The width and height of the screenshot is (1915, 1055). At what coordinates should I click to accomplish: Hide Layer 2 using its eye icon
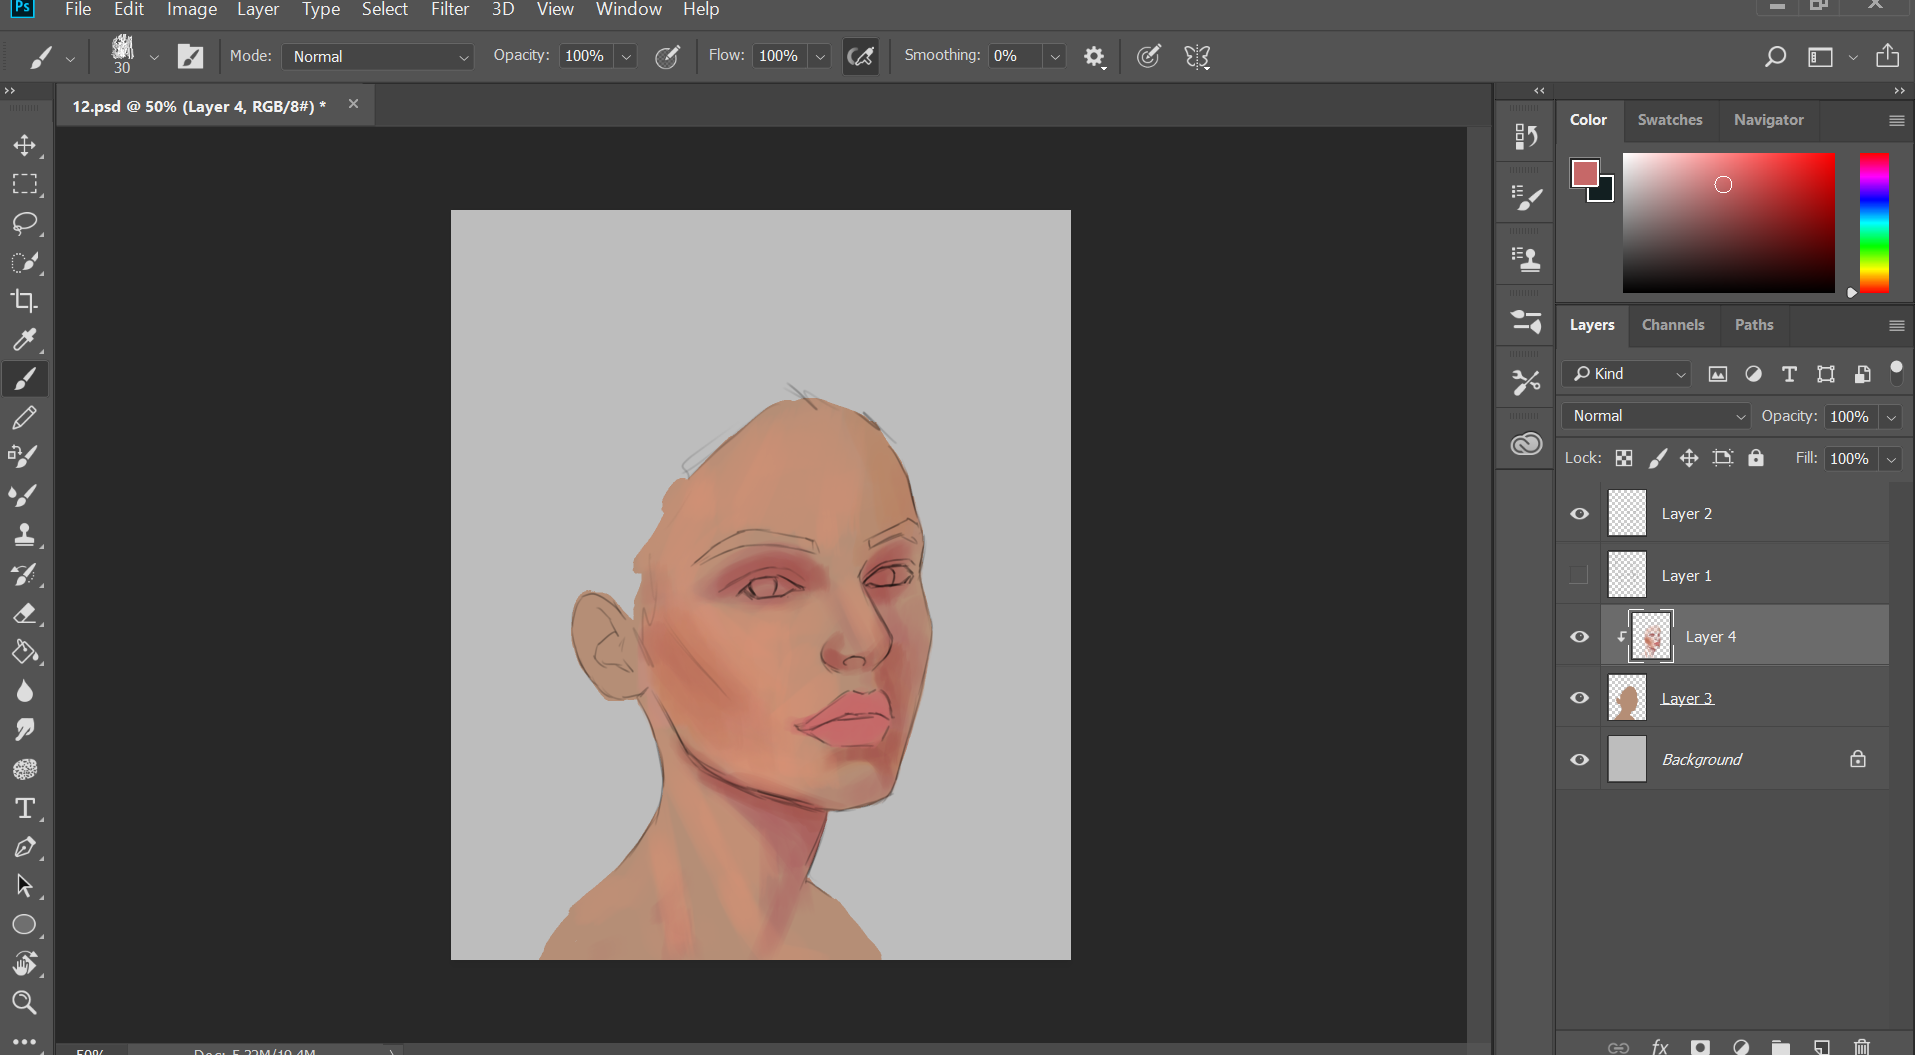1579,514
